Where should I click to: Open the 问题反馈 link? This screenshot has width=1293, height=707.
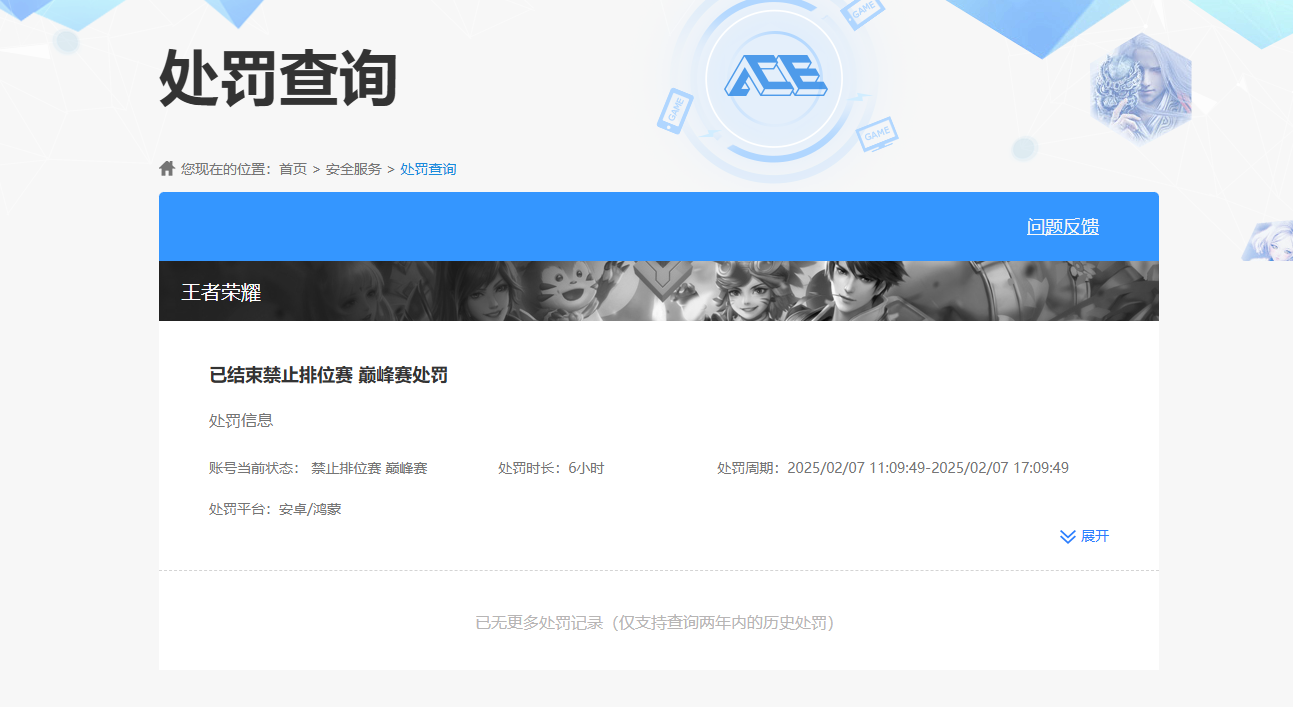pyautogui.click(x=1063, y=227)
